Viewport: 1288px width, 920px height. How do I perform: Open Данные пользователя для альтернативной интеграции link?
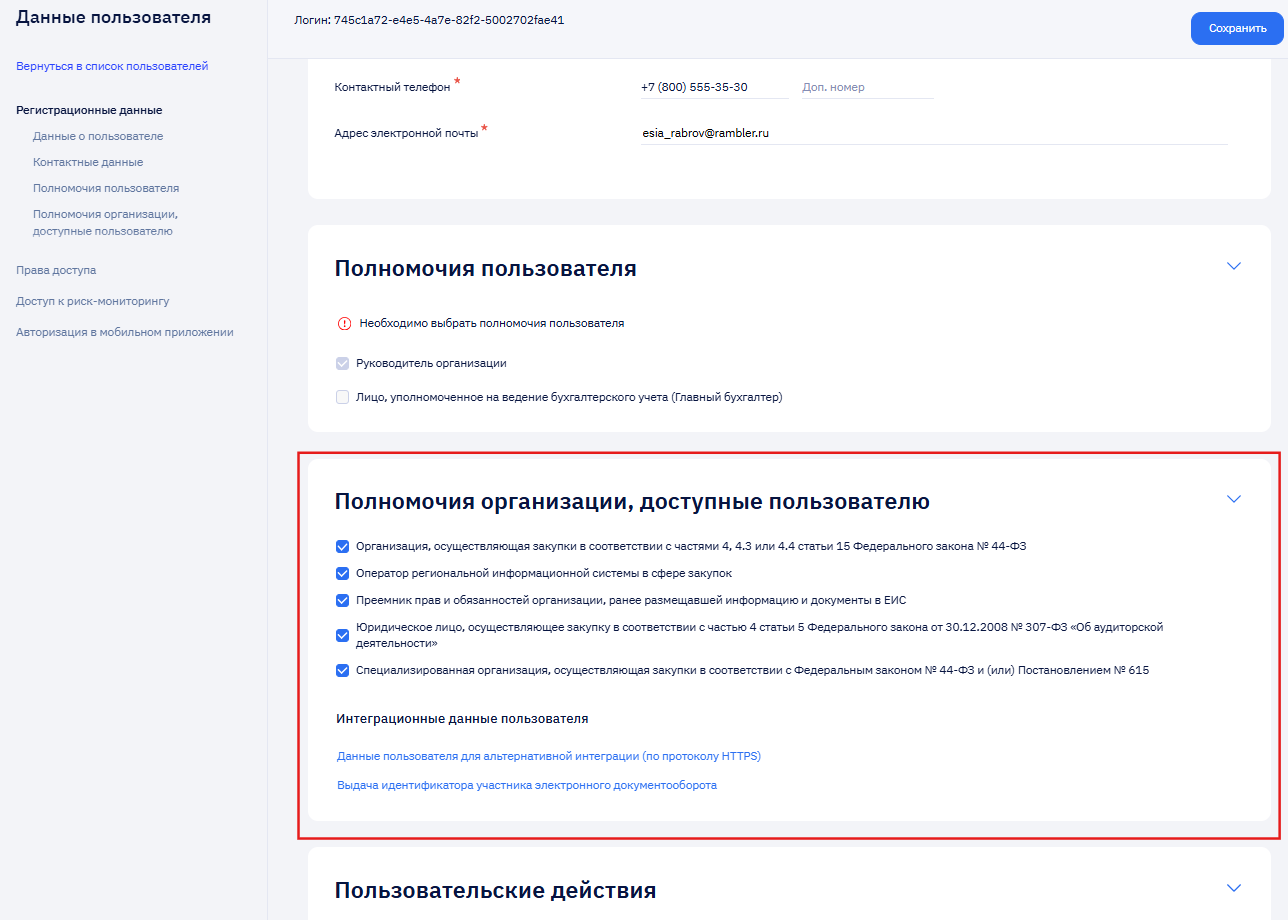coord(549,756)
